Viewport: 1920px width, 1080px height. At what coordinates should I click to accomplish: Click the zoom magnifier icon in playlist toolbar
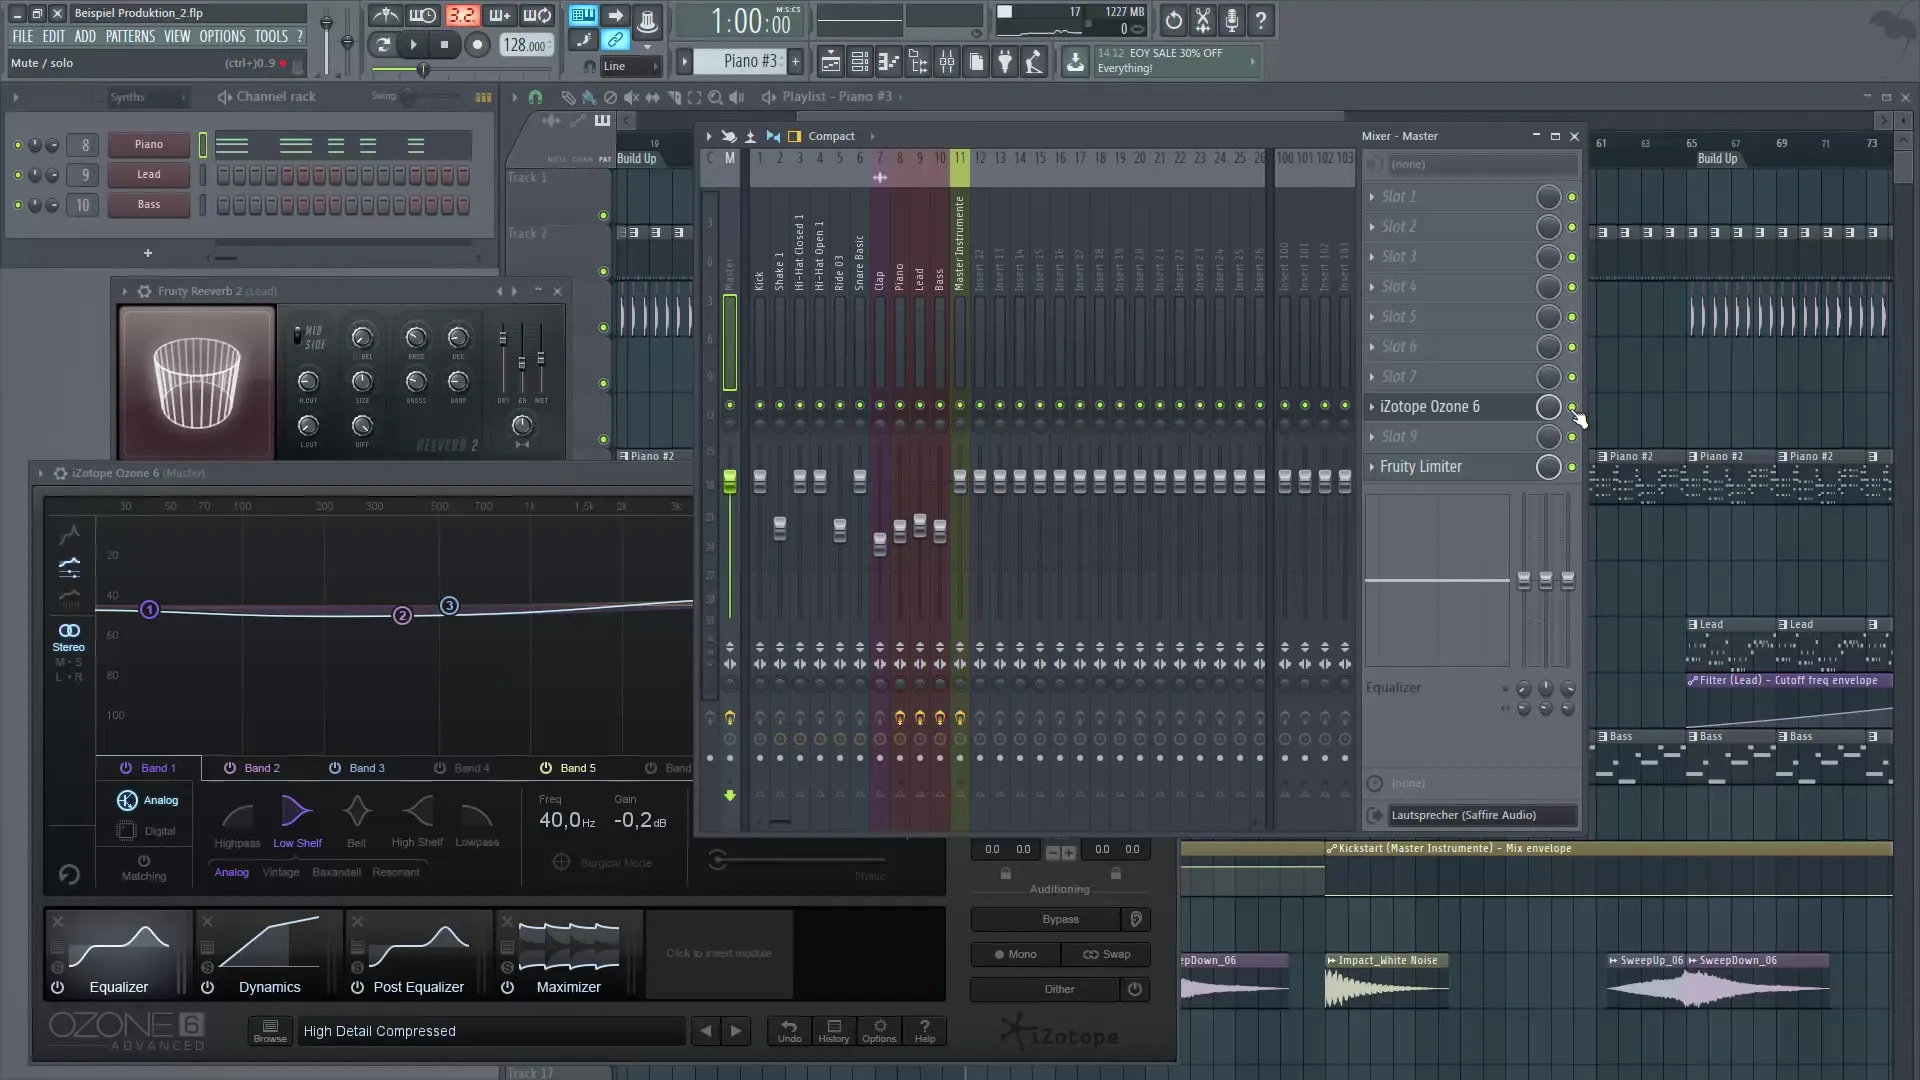716,97
